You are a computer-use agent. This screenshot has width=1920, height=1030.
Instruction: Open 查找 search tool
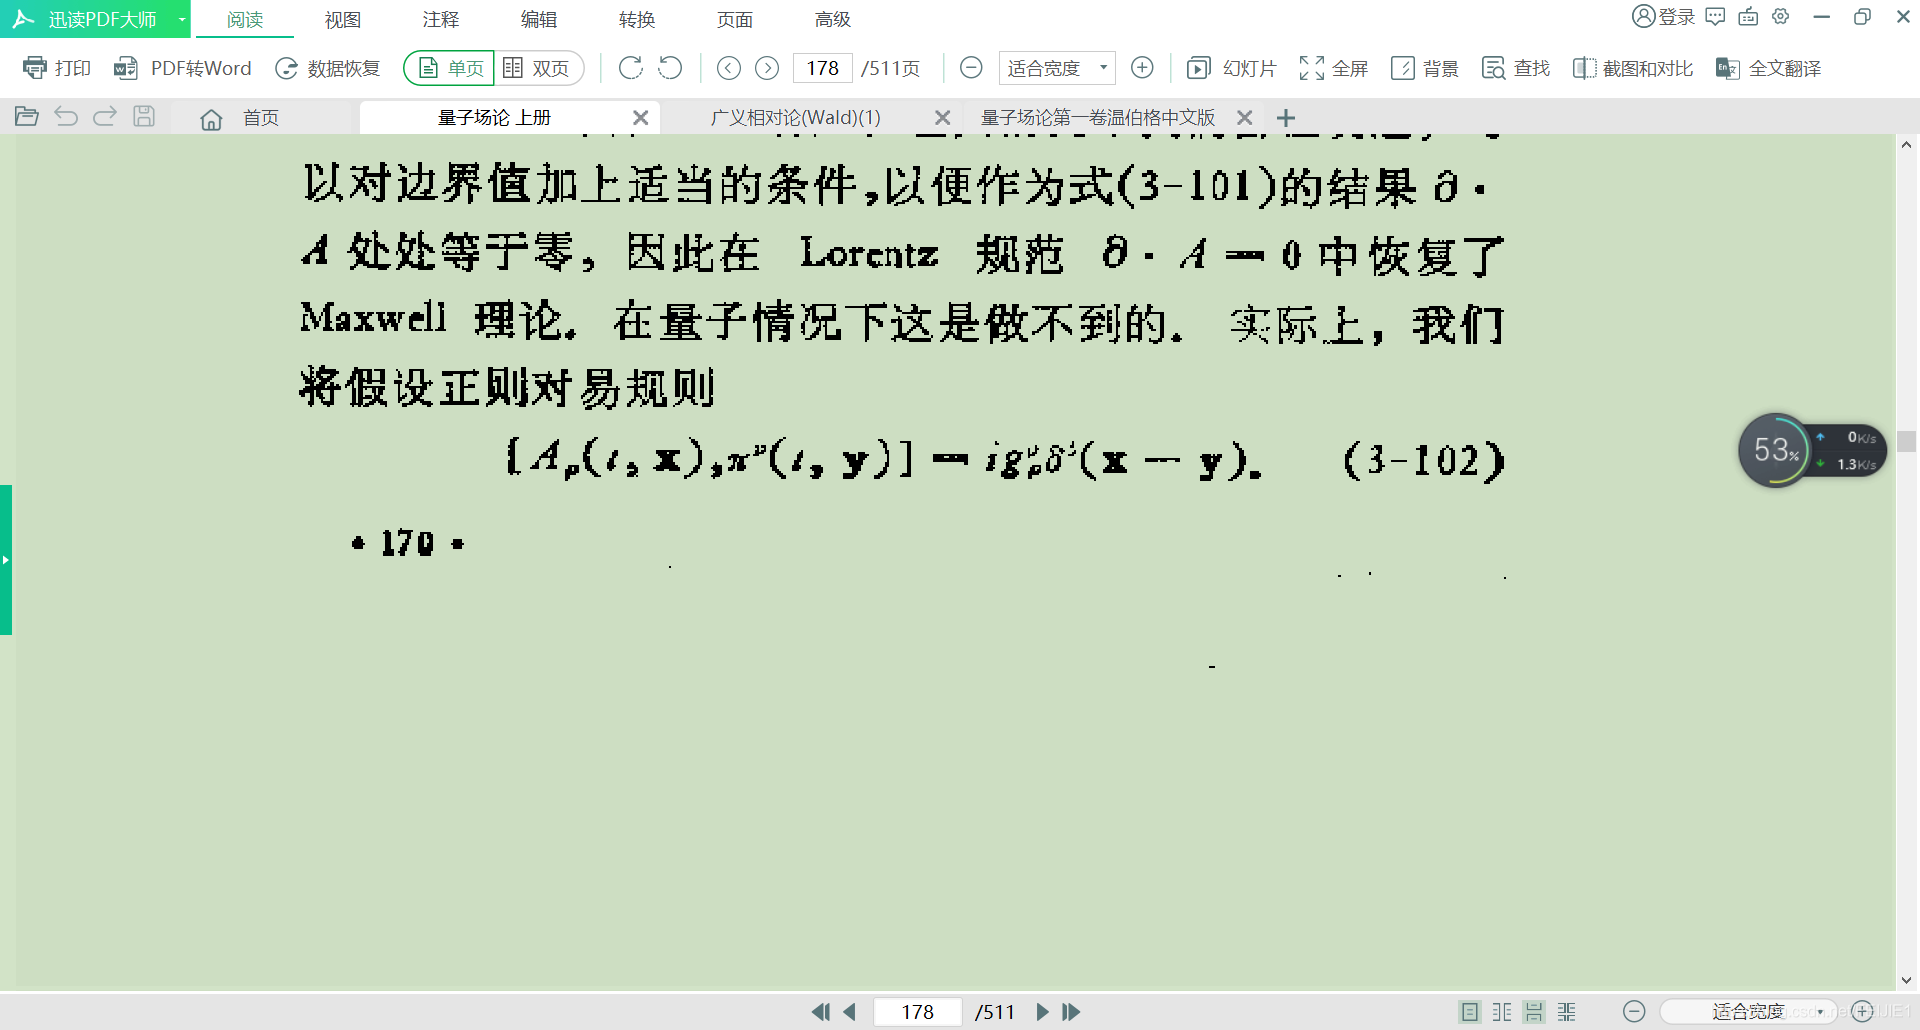pos(1515,68)
